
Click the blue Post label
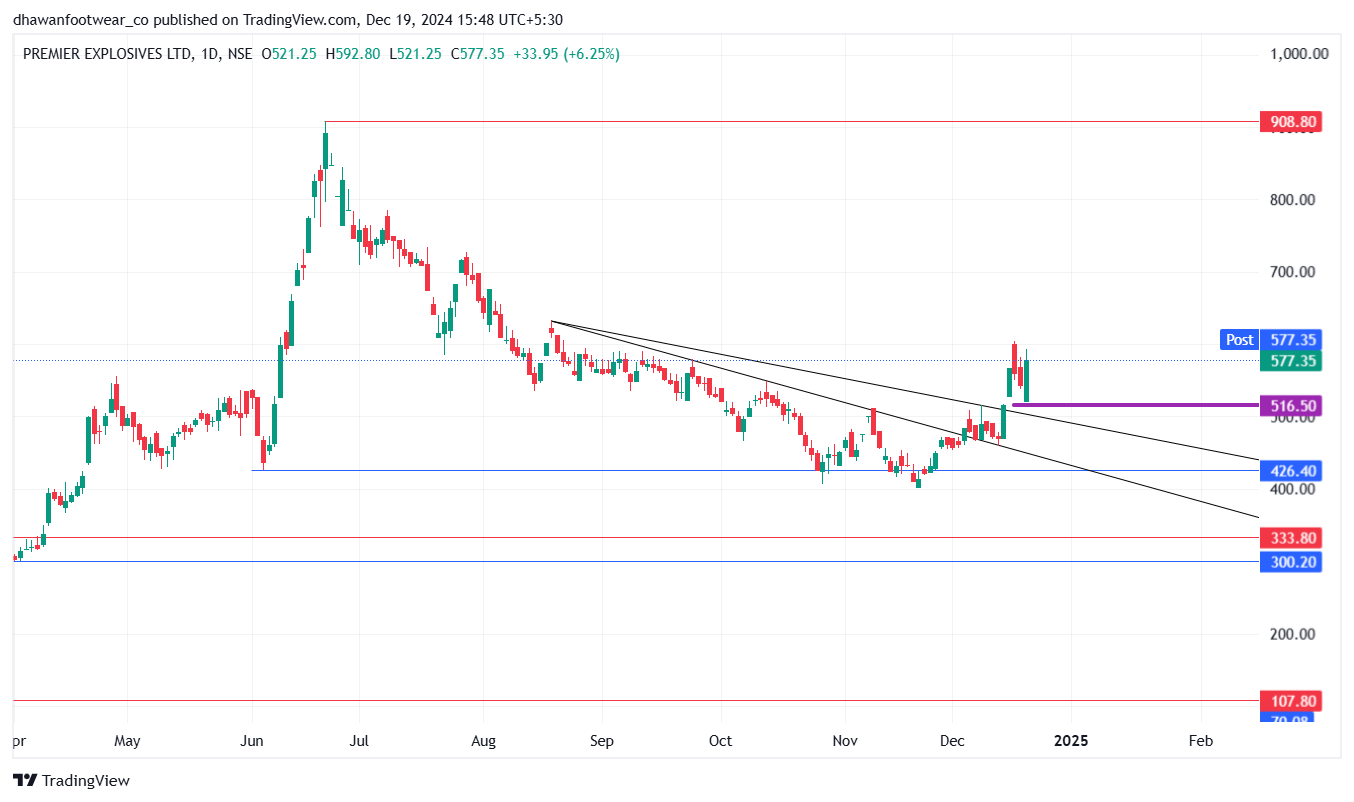point(1239,339)
